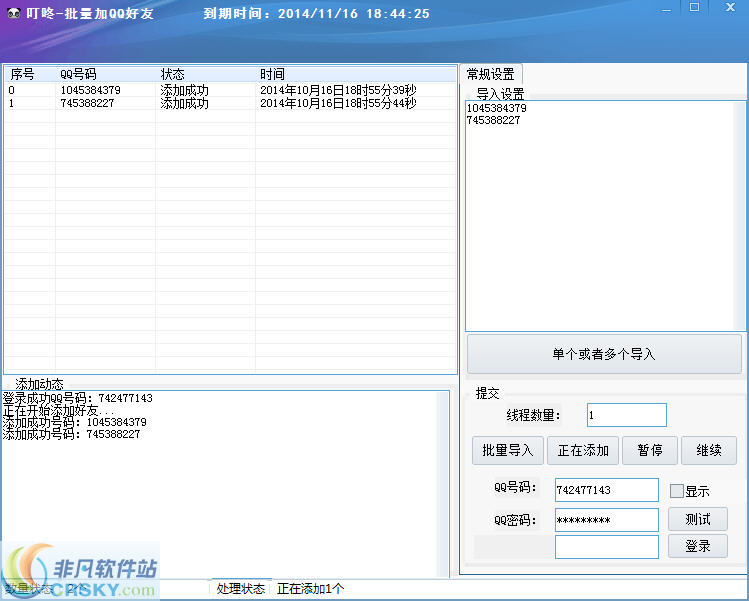Screen dimensions: 749x601
Task: Pause adding with the 暂停 button
Action: pyautogui.click(x=650, y=450)
